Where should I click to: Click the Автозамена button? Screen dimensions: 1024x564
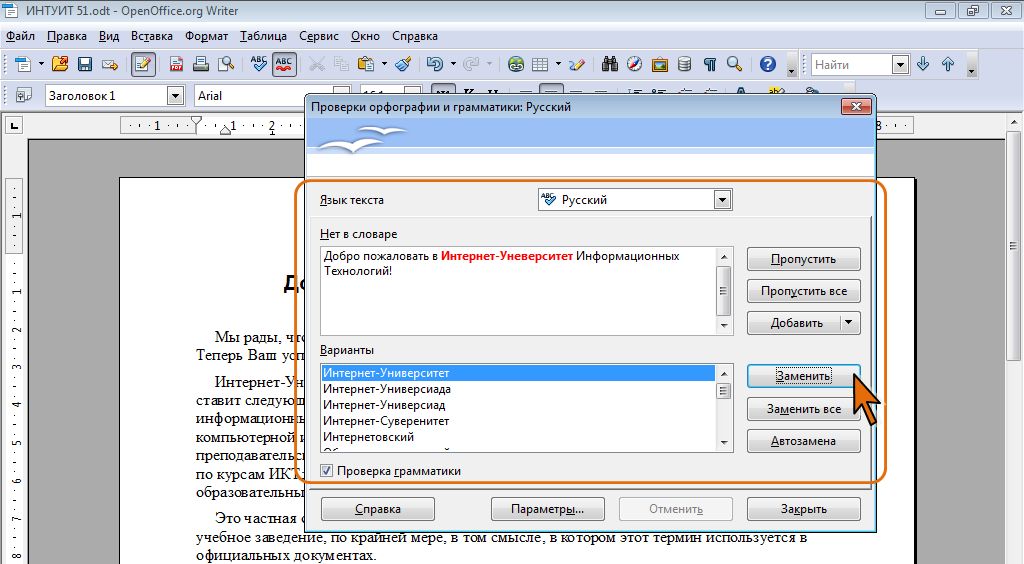(803, 441)
